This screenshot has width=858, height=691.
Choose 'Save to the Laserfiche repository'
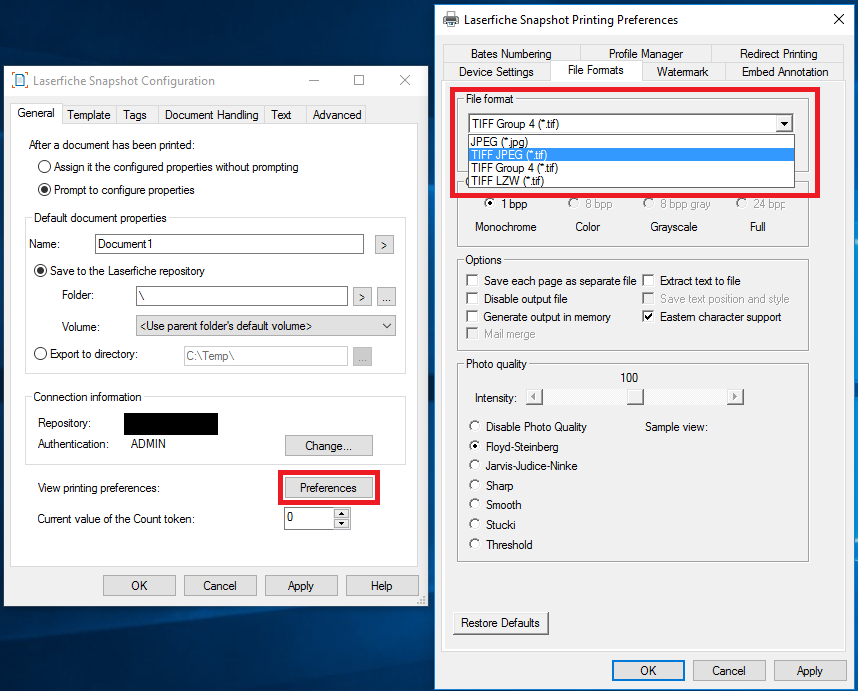point(40,271)
